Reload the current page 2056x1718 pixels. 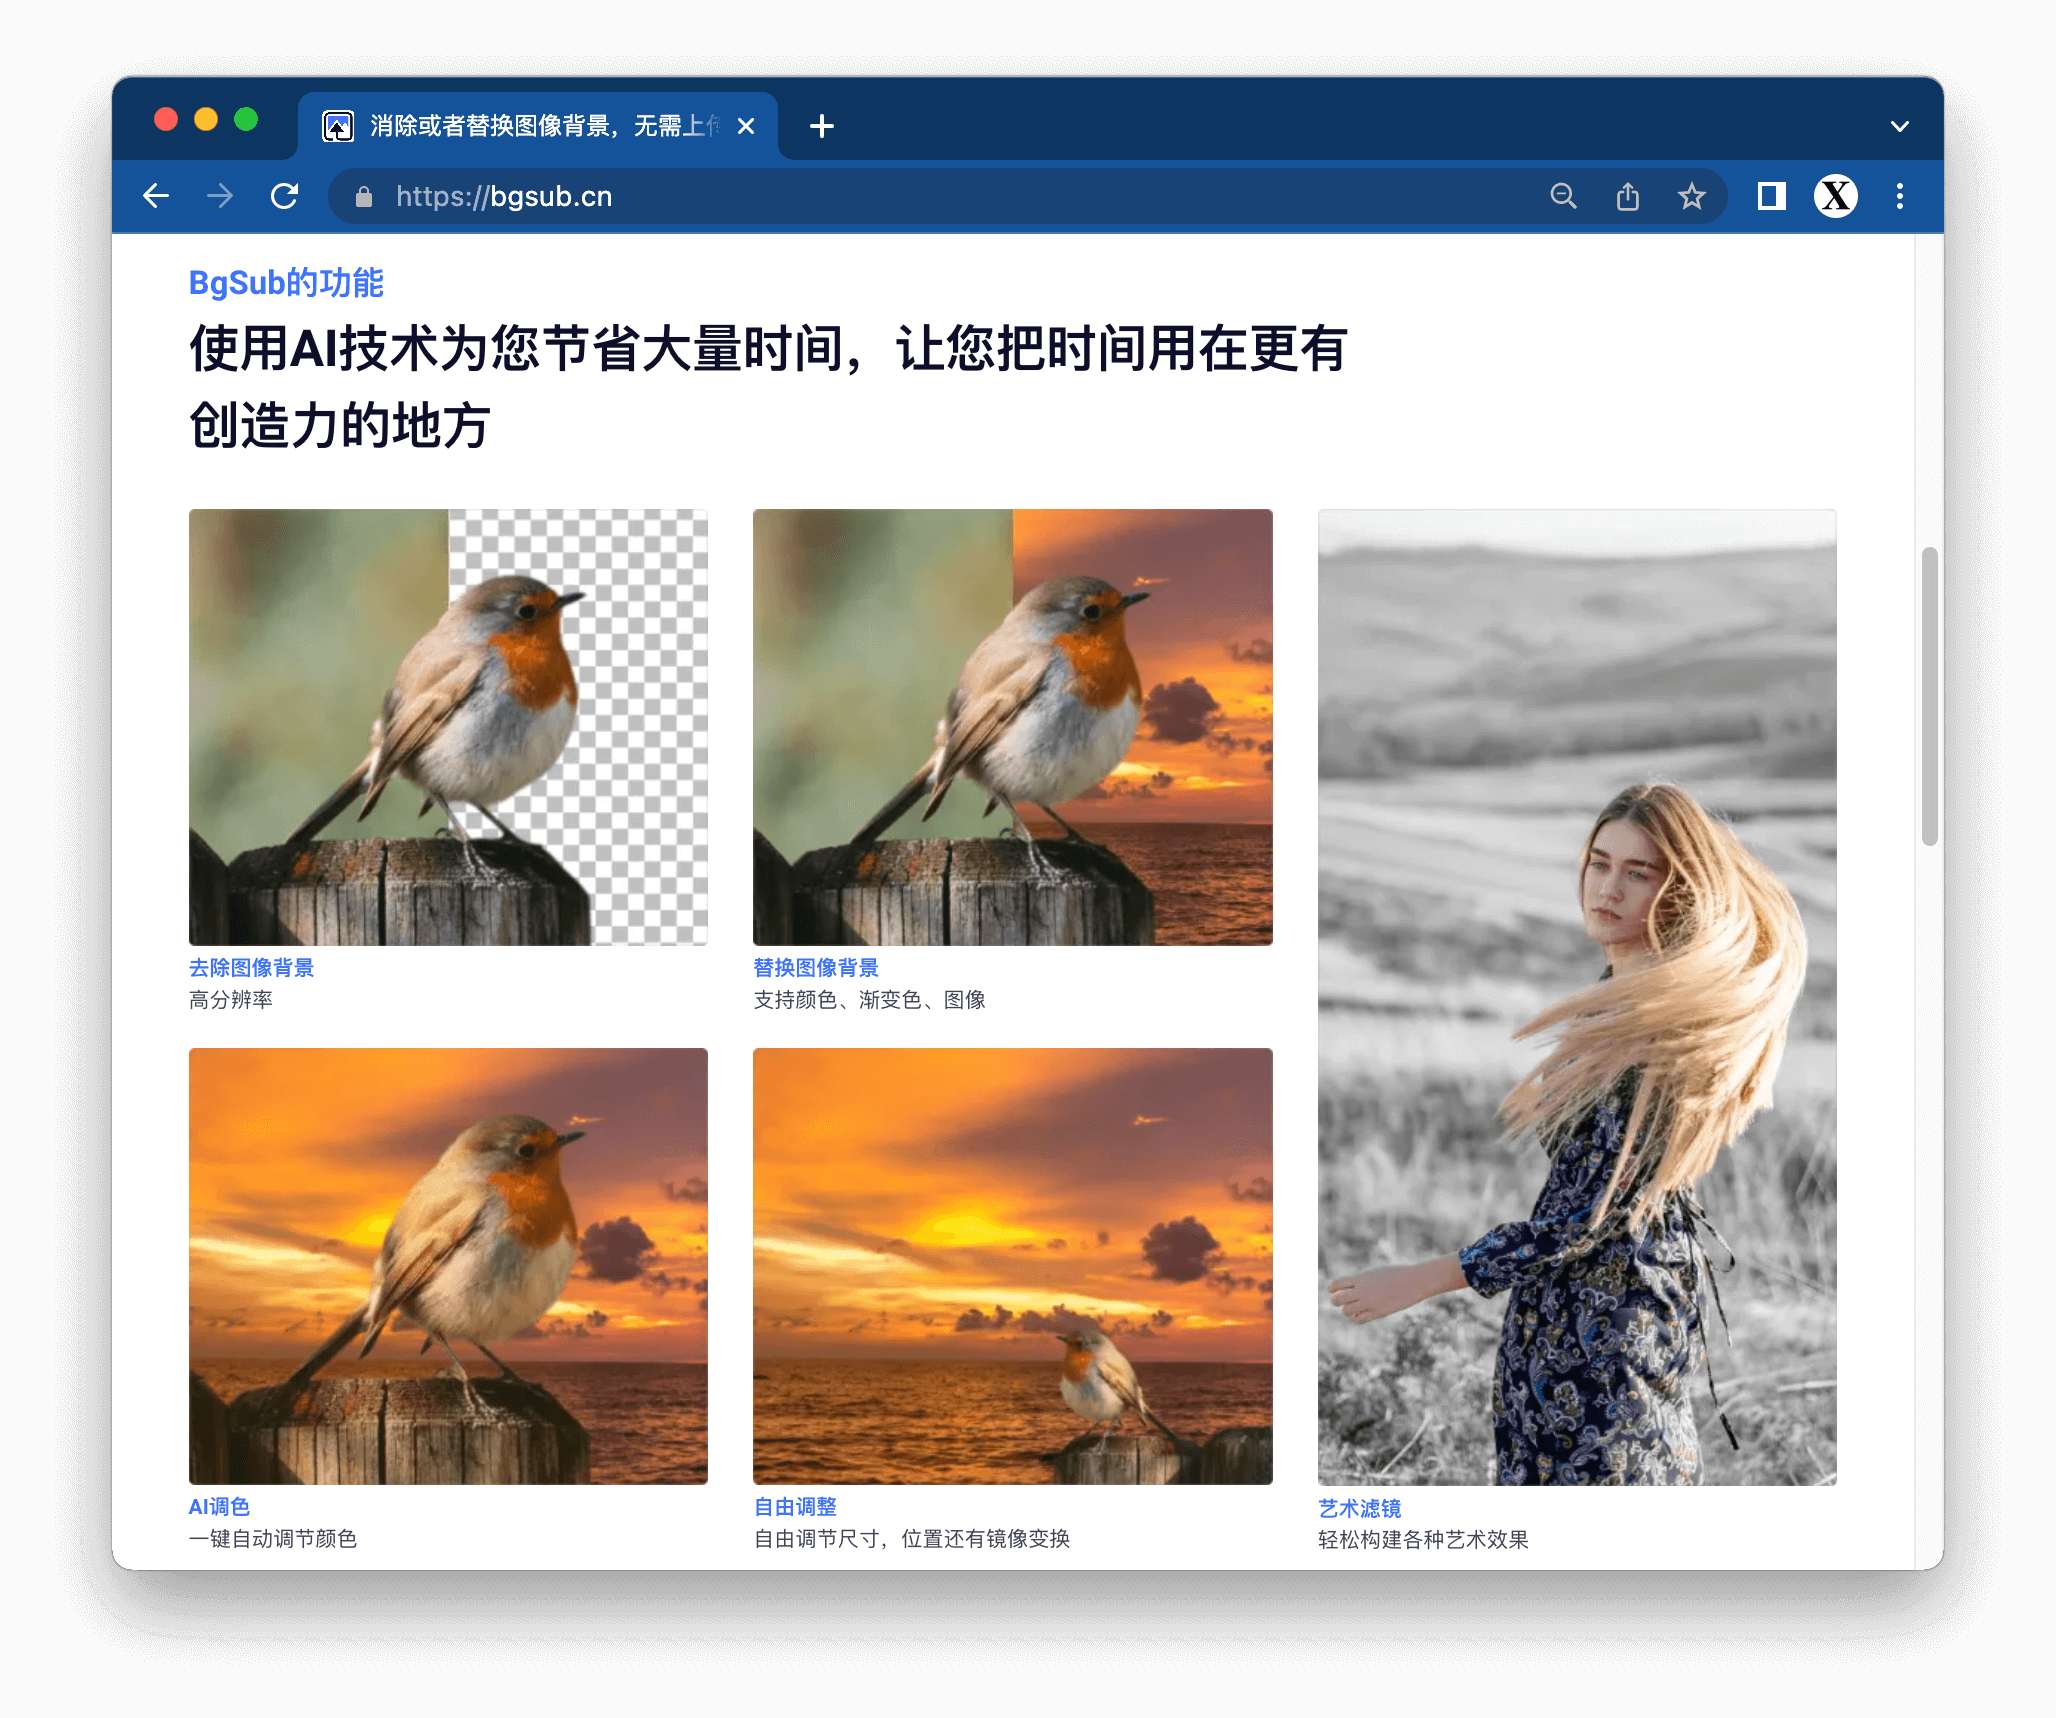(285, 196)
